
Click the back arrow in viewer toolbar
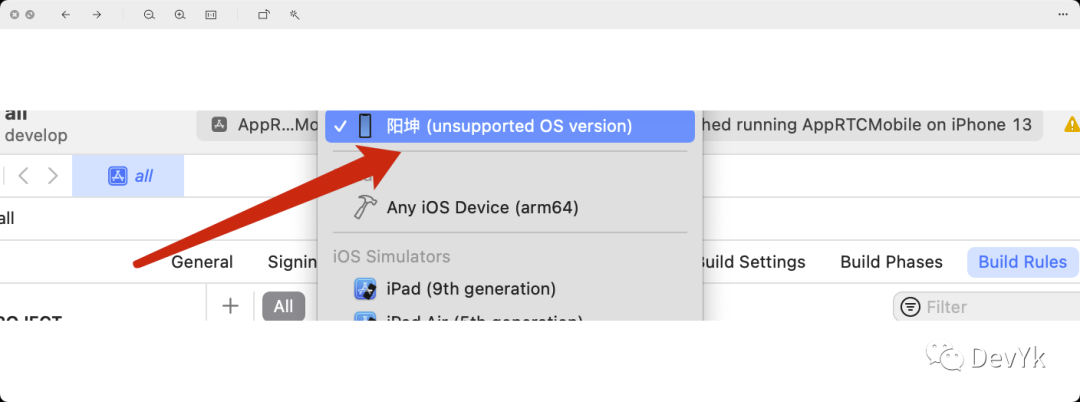tap(65, 15)
